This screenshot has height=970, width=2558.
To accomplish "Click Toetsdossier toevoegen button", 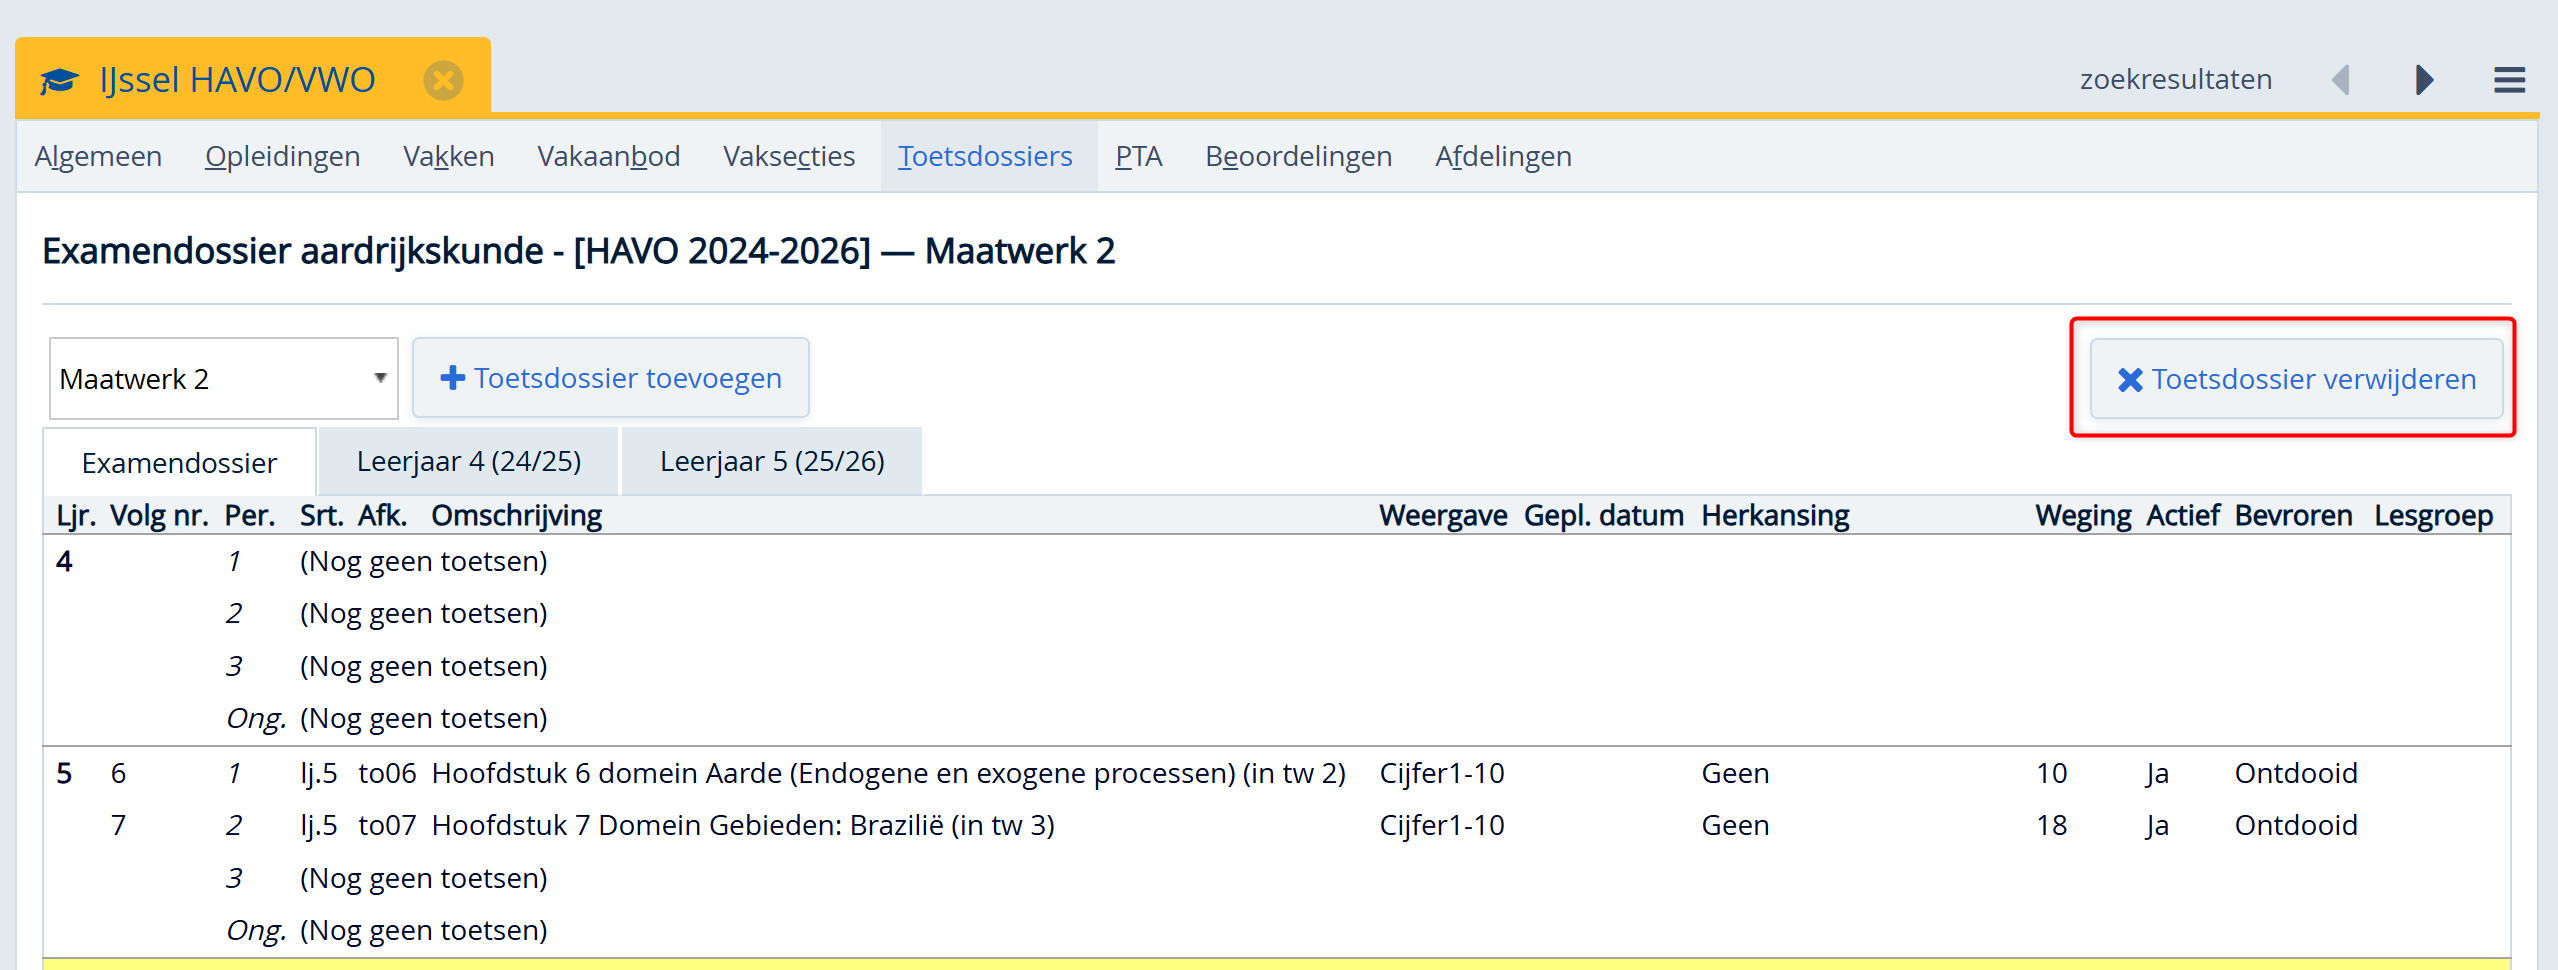I will [x=610, y=378].
